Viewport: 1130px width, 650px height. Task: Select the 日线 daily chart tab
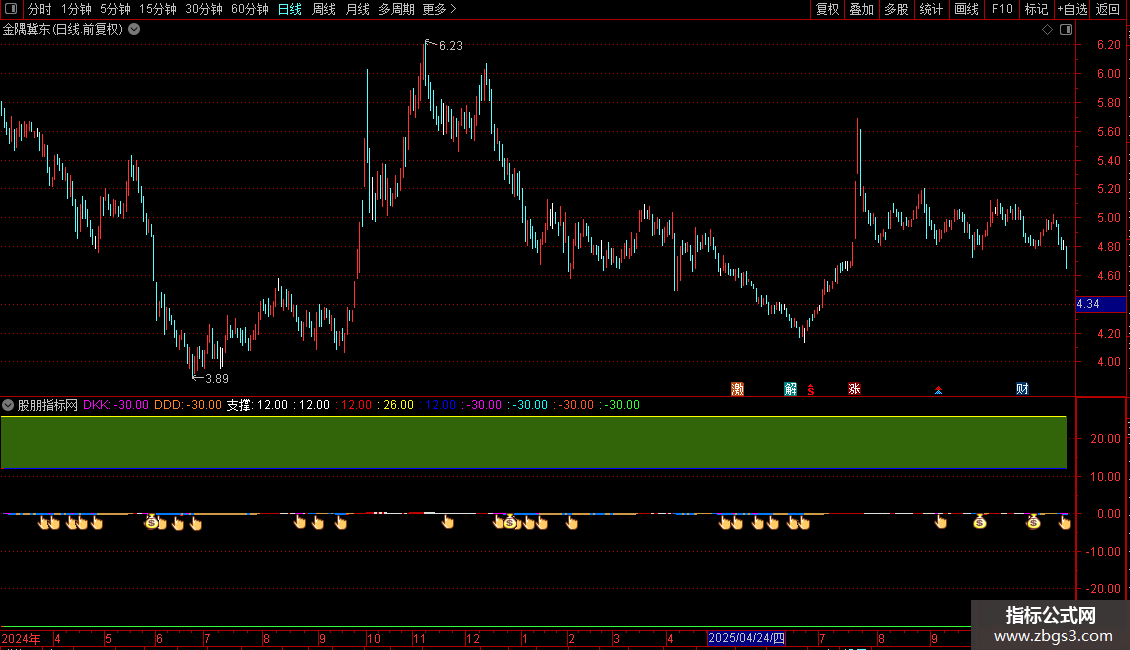click(x=290, y=9)
